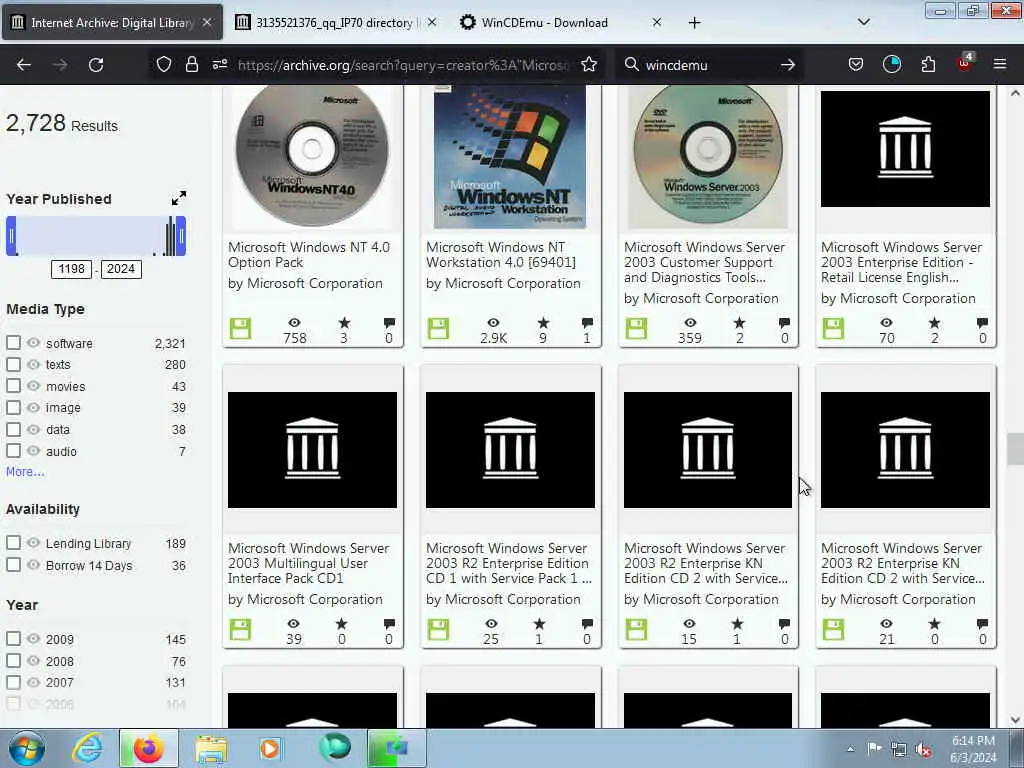
Task: Click the reviews bubble on Windows NT Workstation 4.0 card
Action: (587, 323)
